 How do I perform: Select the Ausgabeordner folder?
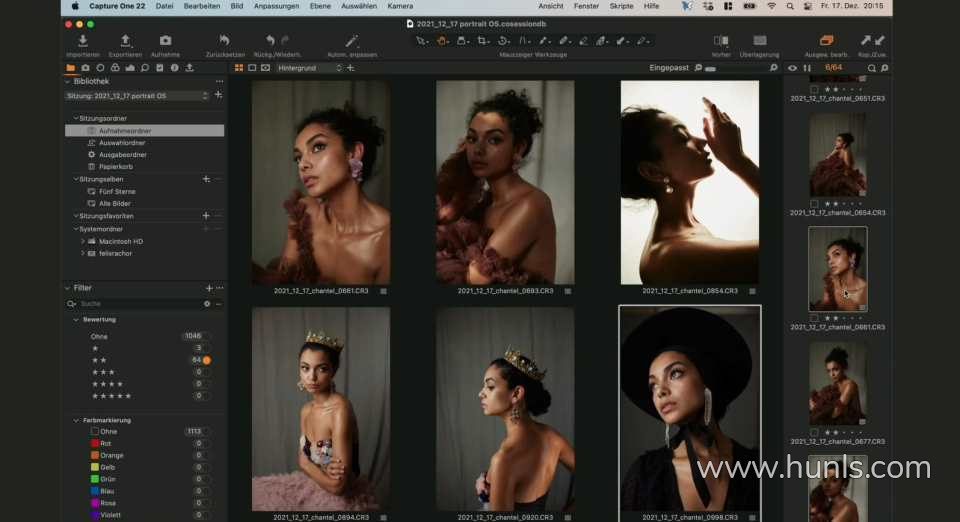click(122, 155)
